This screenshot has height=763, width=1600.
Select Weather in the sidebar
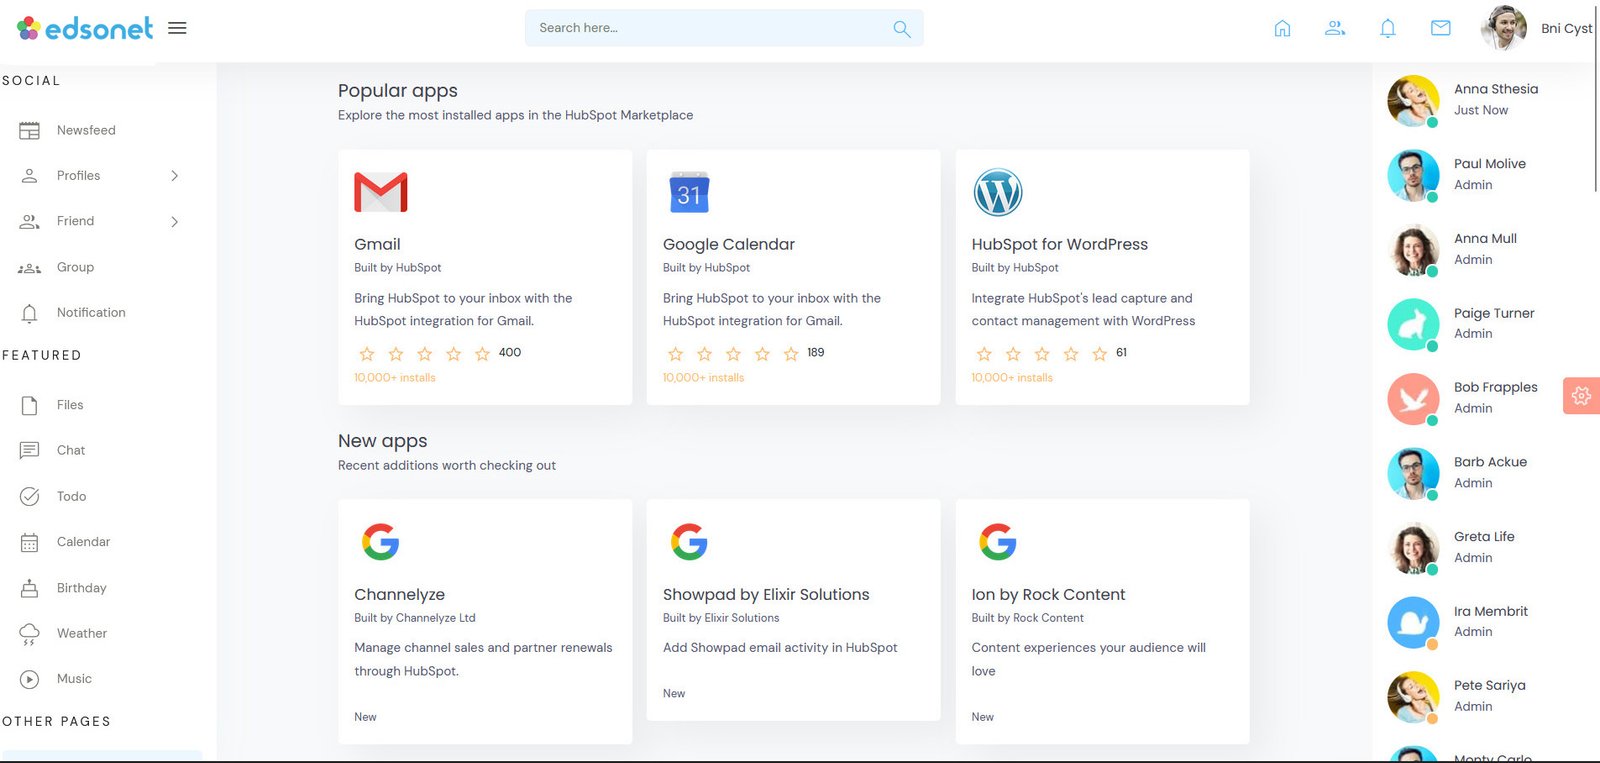81,633
